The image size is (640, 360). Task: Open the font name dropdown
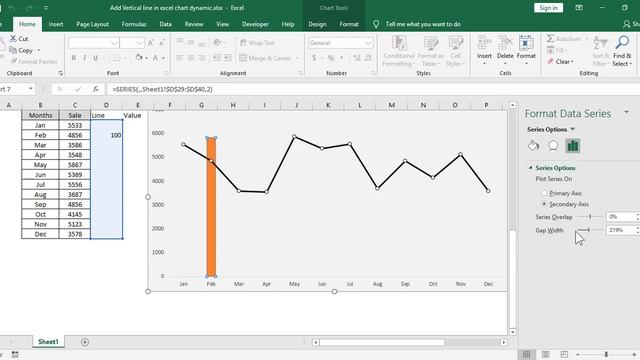click(x=114, y=43)
